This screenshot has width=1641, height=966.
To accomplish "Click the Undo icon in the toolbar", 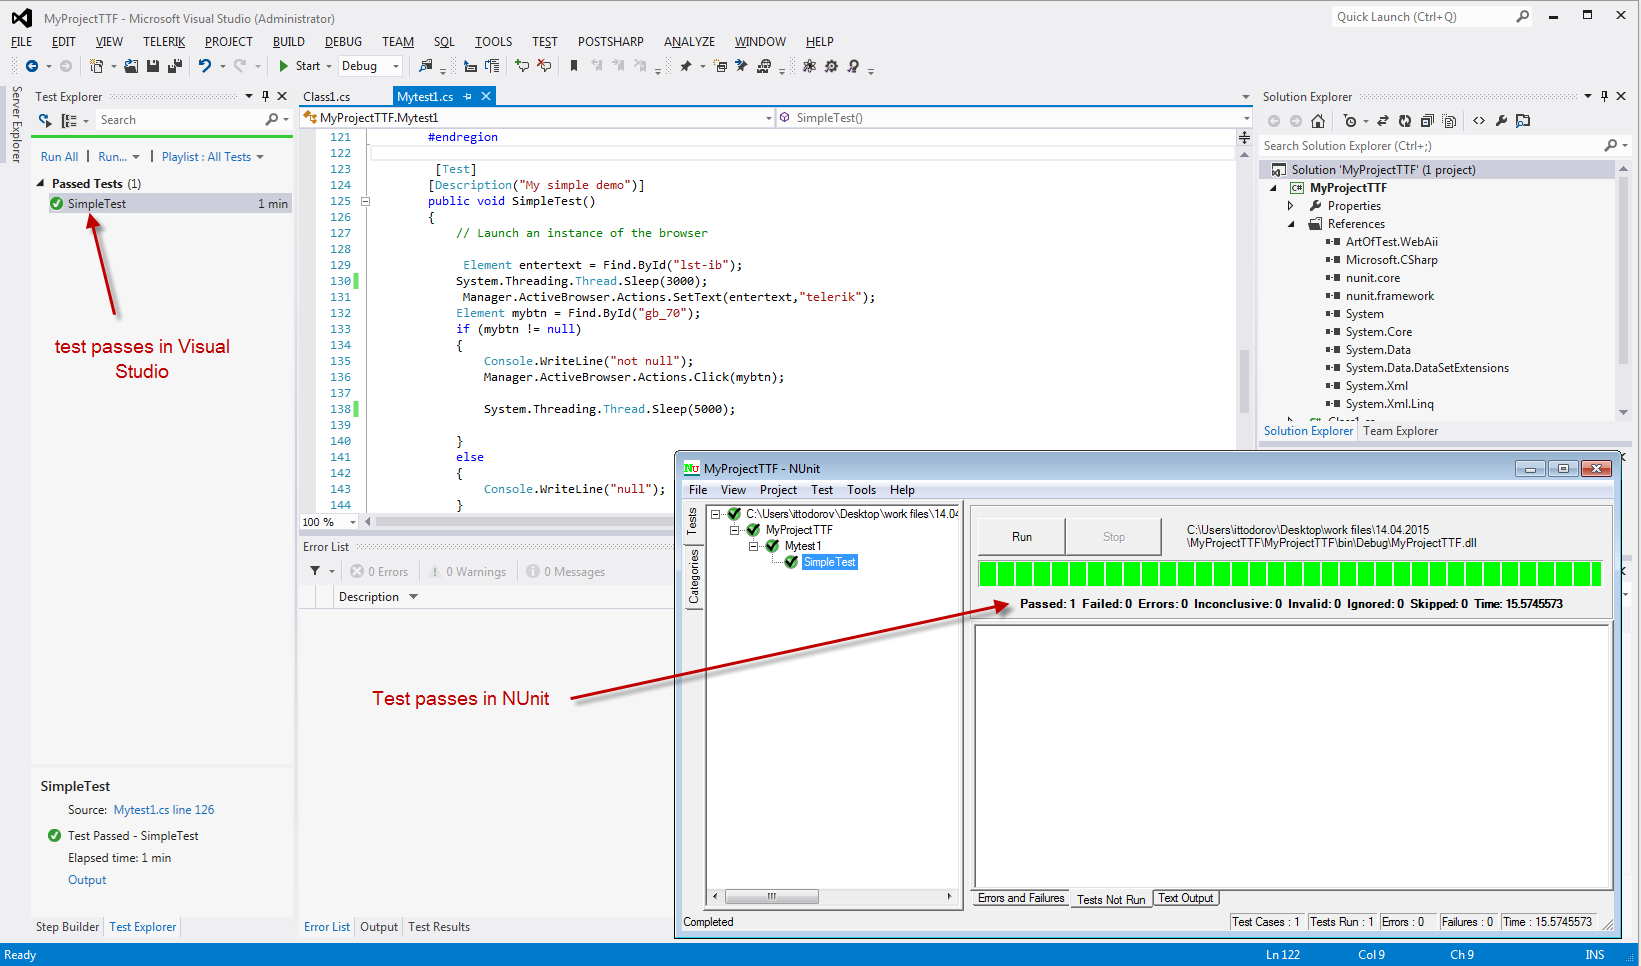I will (x=204, y=66).
